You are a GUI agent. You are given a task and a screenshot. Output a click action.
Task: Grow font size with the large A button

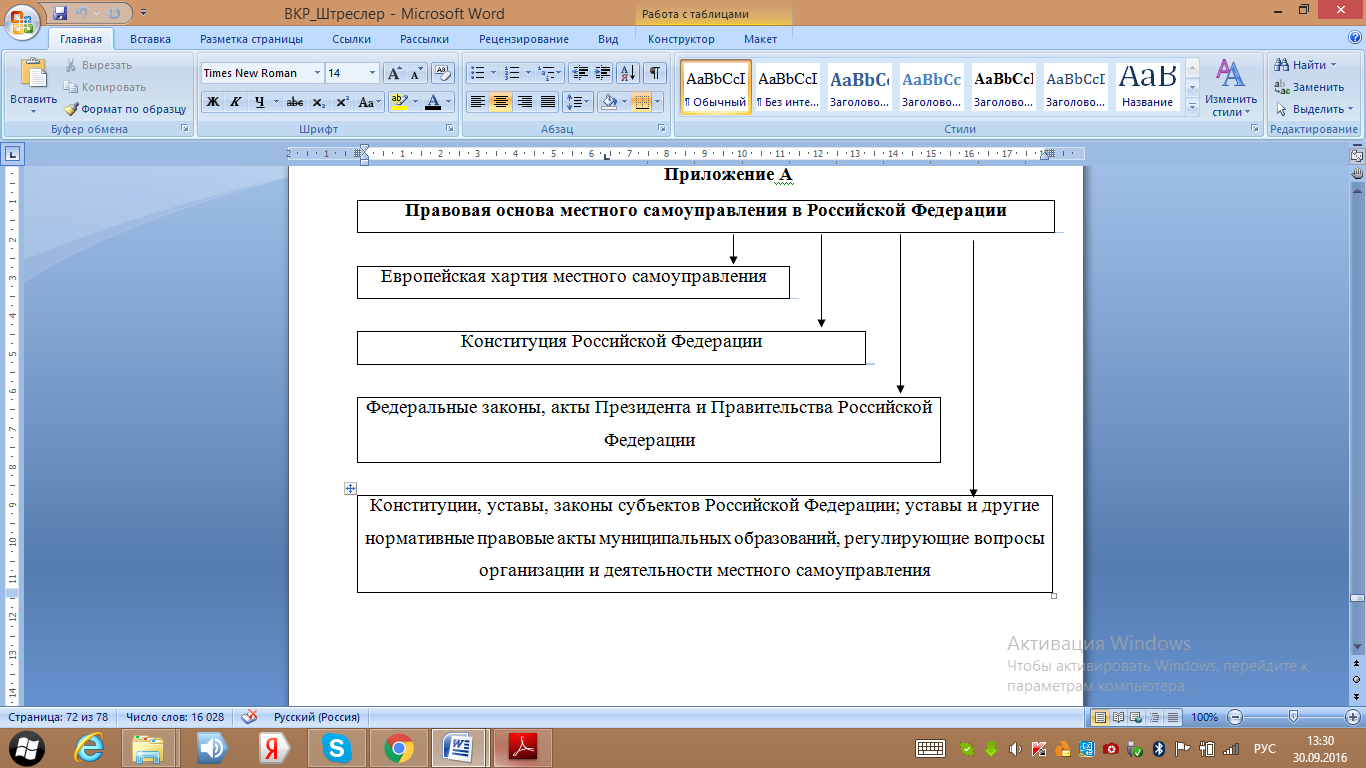[x=395, y=73]
